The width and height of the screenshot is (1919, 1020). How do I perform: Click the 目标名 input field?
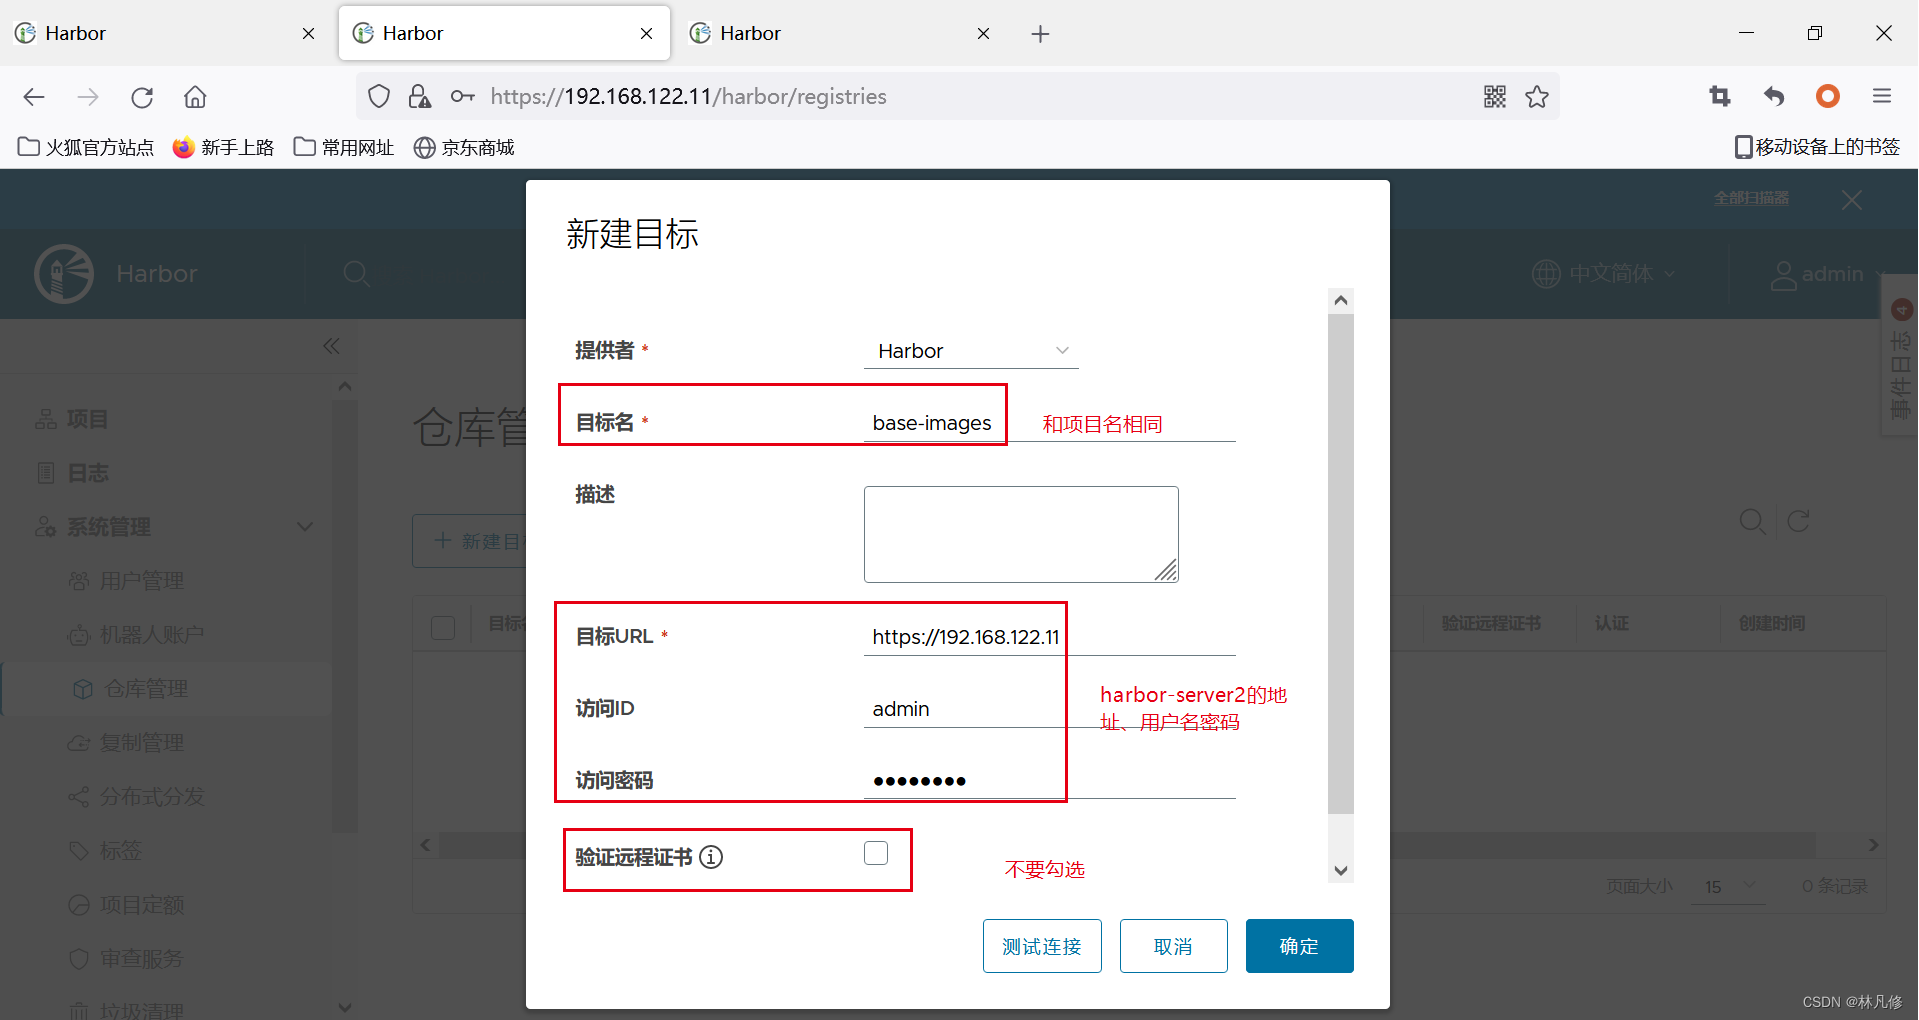pyautogui.click(x=1049, y=423)
